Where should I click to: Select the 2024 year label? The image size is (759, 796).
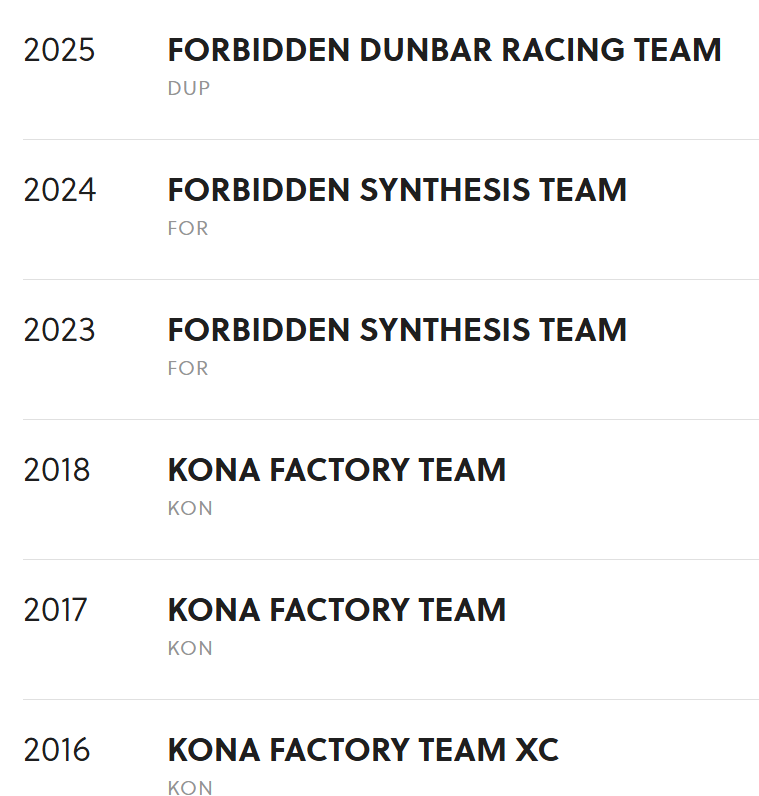click(x=59, y=190)
